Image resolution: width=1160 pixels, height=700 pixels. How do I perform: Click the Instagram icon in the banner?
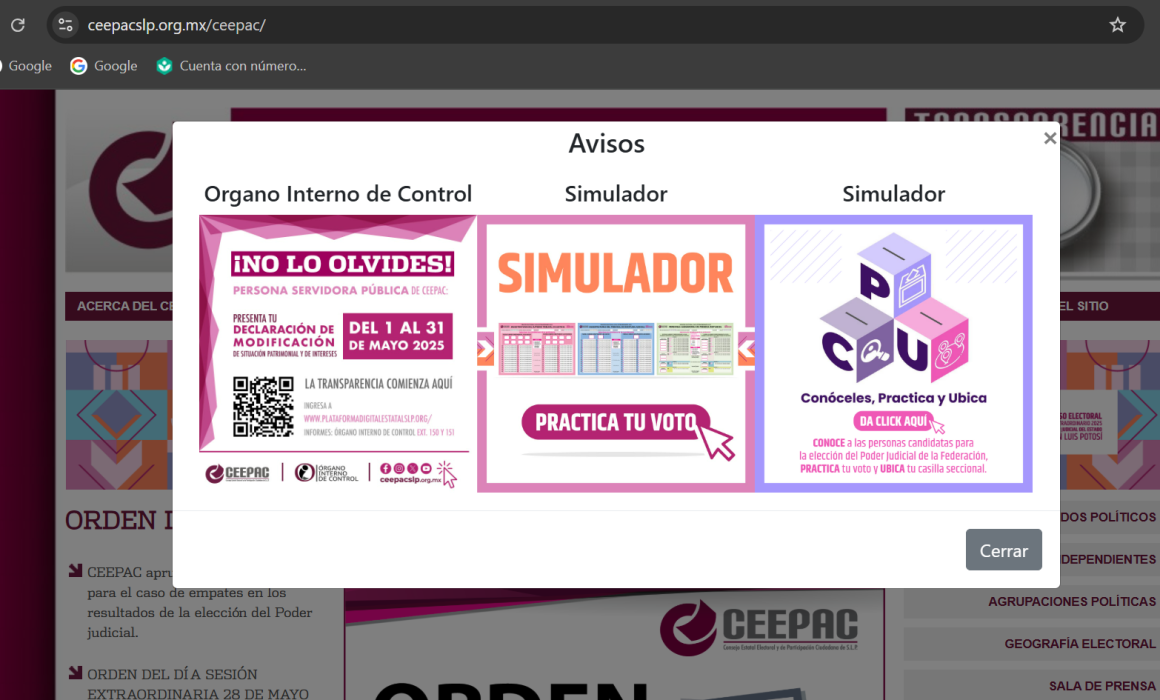(x=399, y=468)
